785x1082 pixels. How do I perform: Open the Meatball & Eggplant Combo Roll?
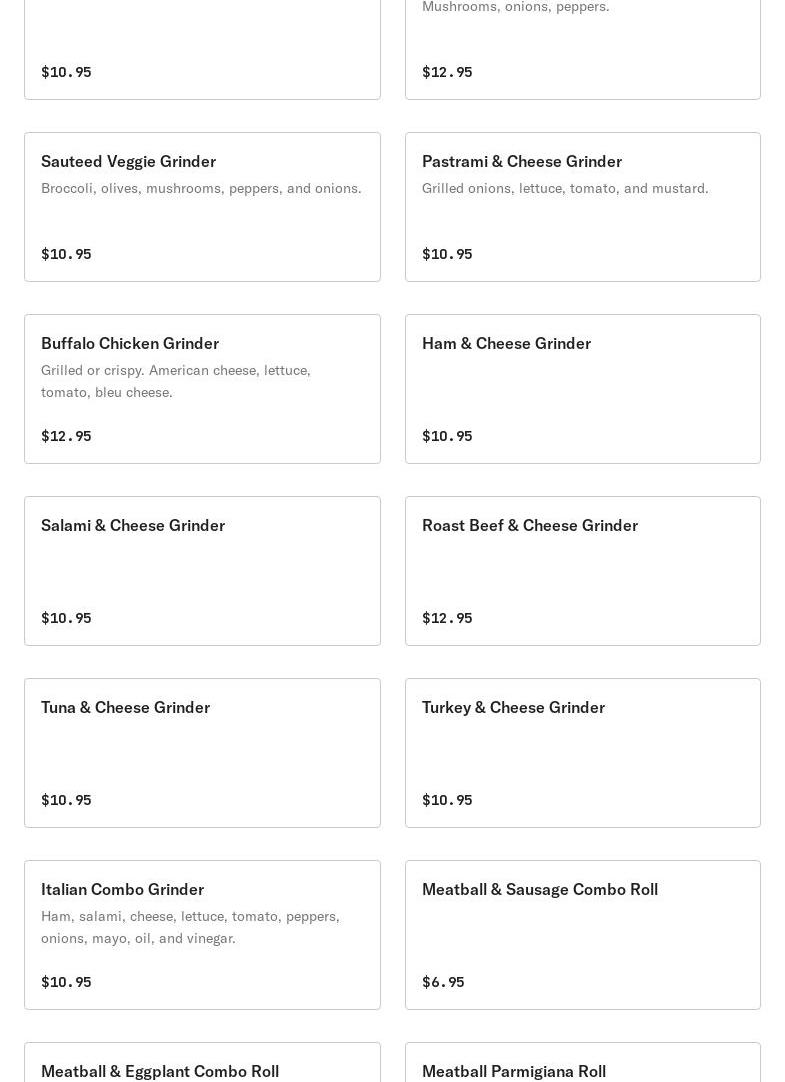[x=160, y=1070]
